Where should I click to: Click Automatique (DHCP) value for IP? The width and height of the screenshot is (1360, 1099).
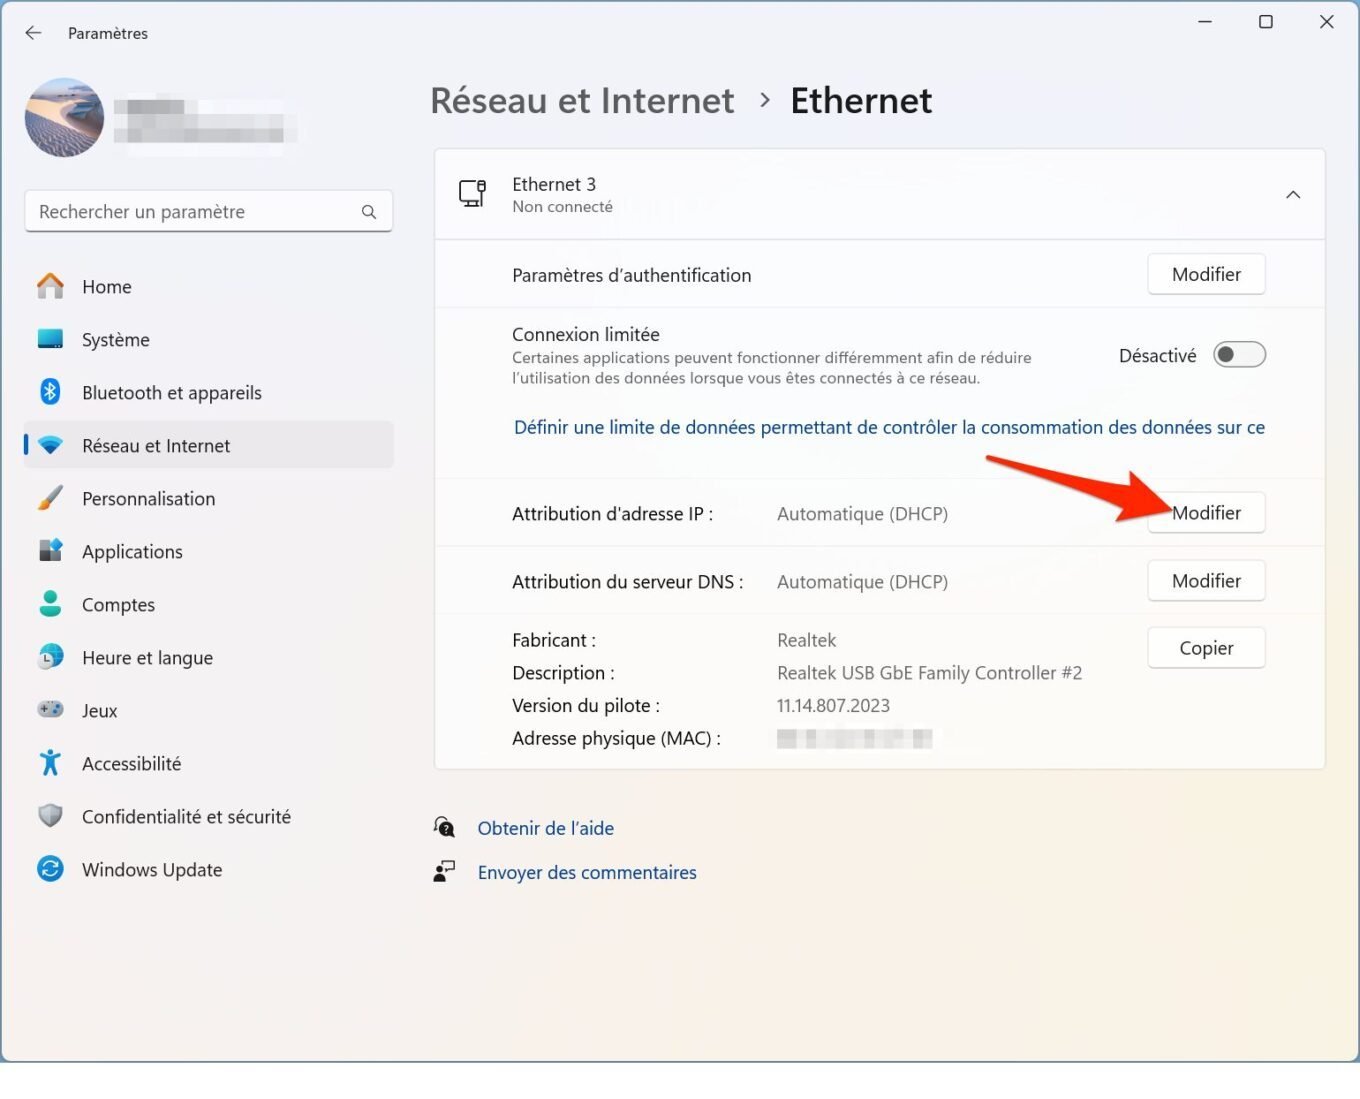pyautogui.click(x=862, y=514)
